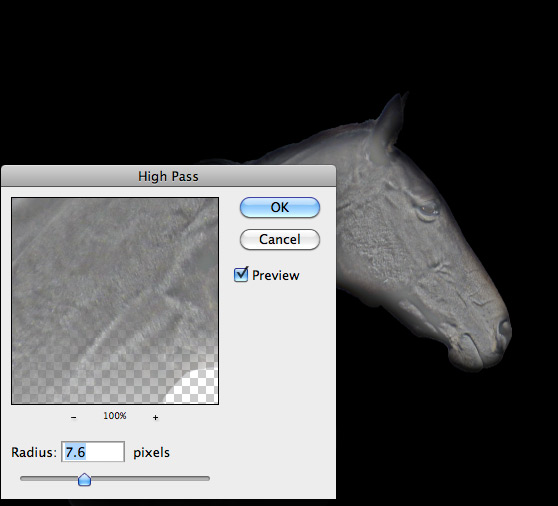Click the Preview label text
This screenshot has height=506, width=558.
[x=275, y=275]
